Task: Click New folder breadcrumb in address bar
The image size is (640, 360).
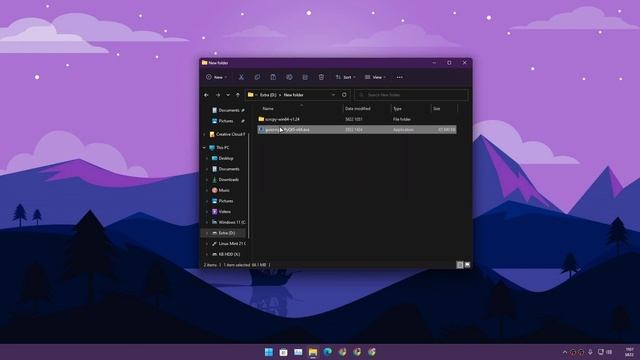Action: click(x=293, y=95)
